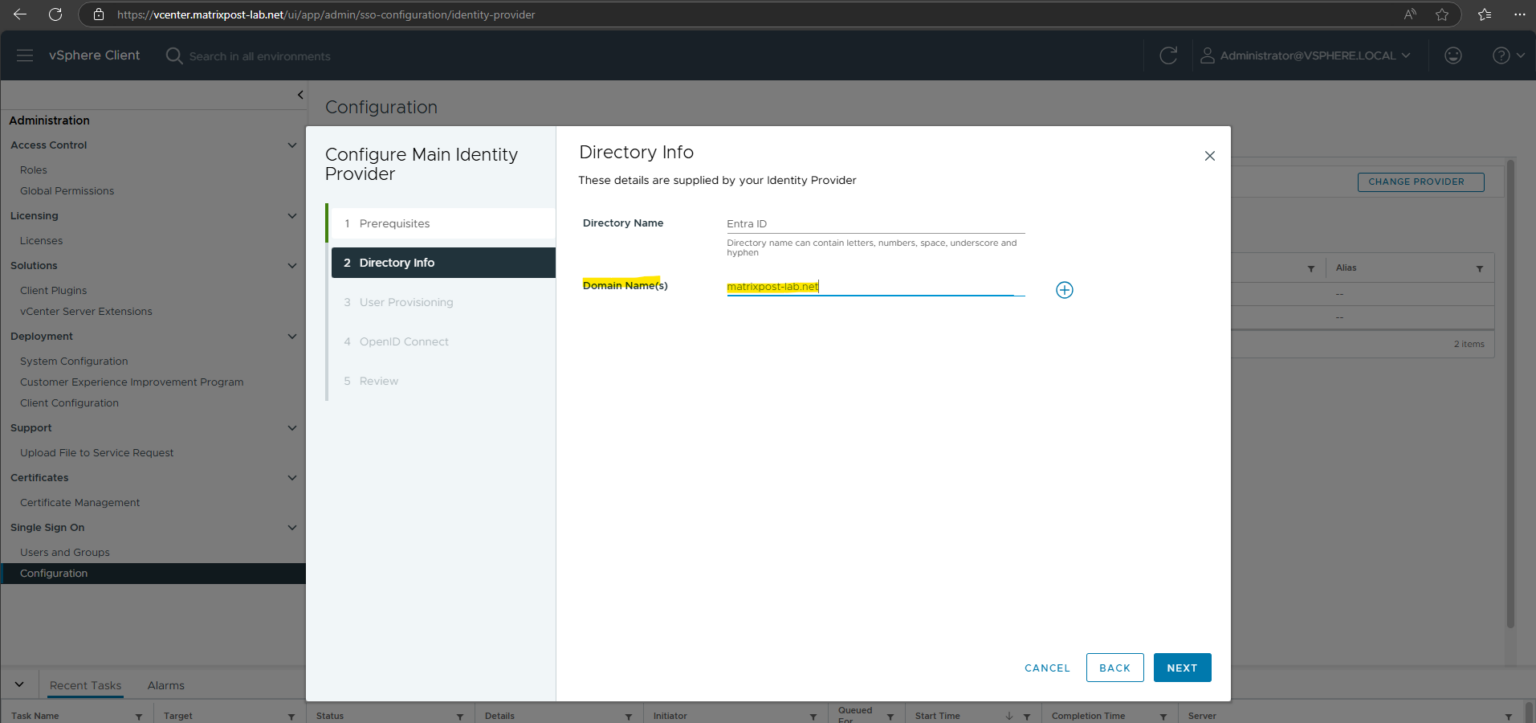Collapse the Certificates section
This screenshot has height=723, width=1536.
click(292, 477)
